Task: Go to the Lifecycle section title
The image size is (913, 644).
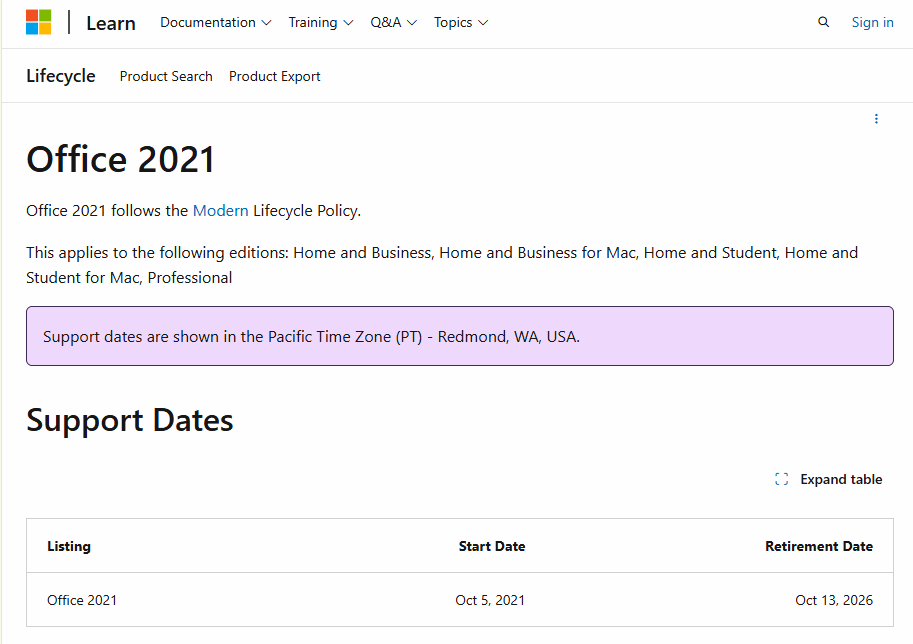Action: coord(61,76)
